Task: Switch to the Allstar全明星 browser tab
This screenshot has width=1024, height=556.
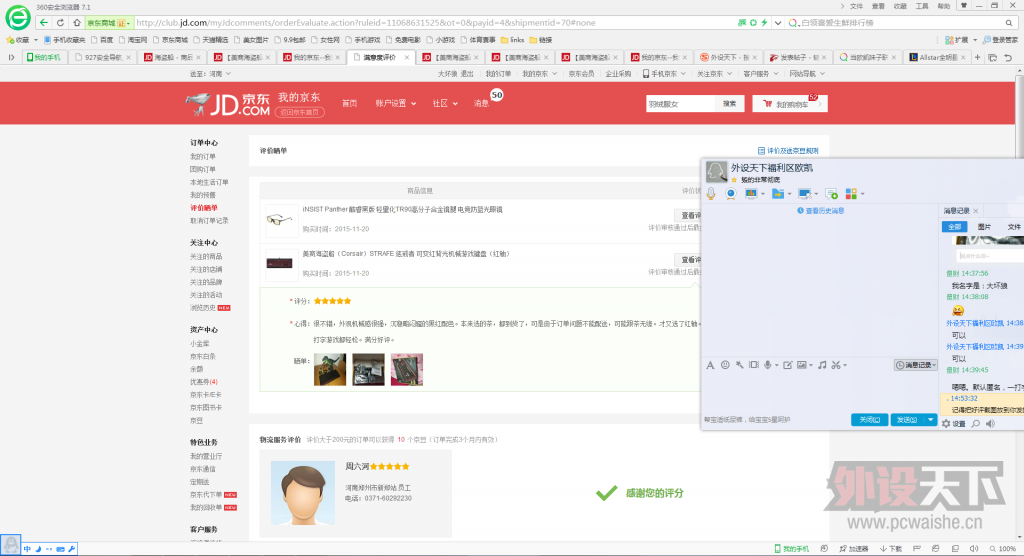Action: click(x=938, y=57)
